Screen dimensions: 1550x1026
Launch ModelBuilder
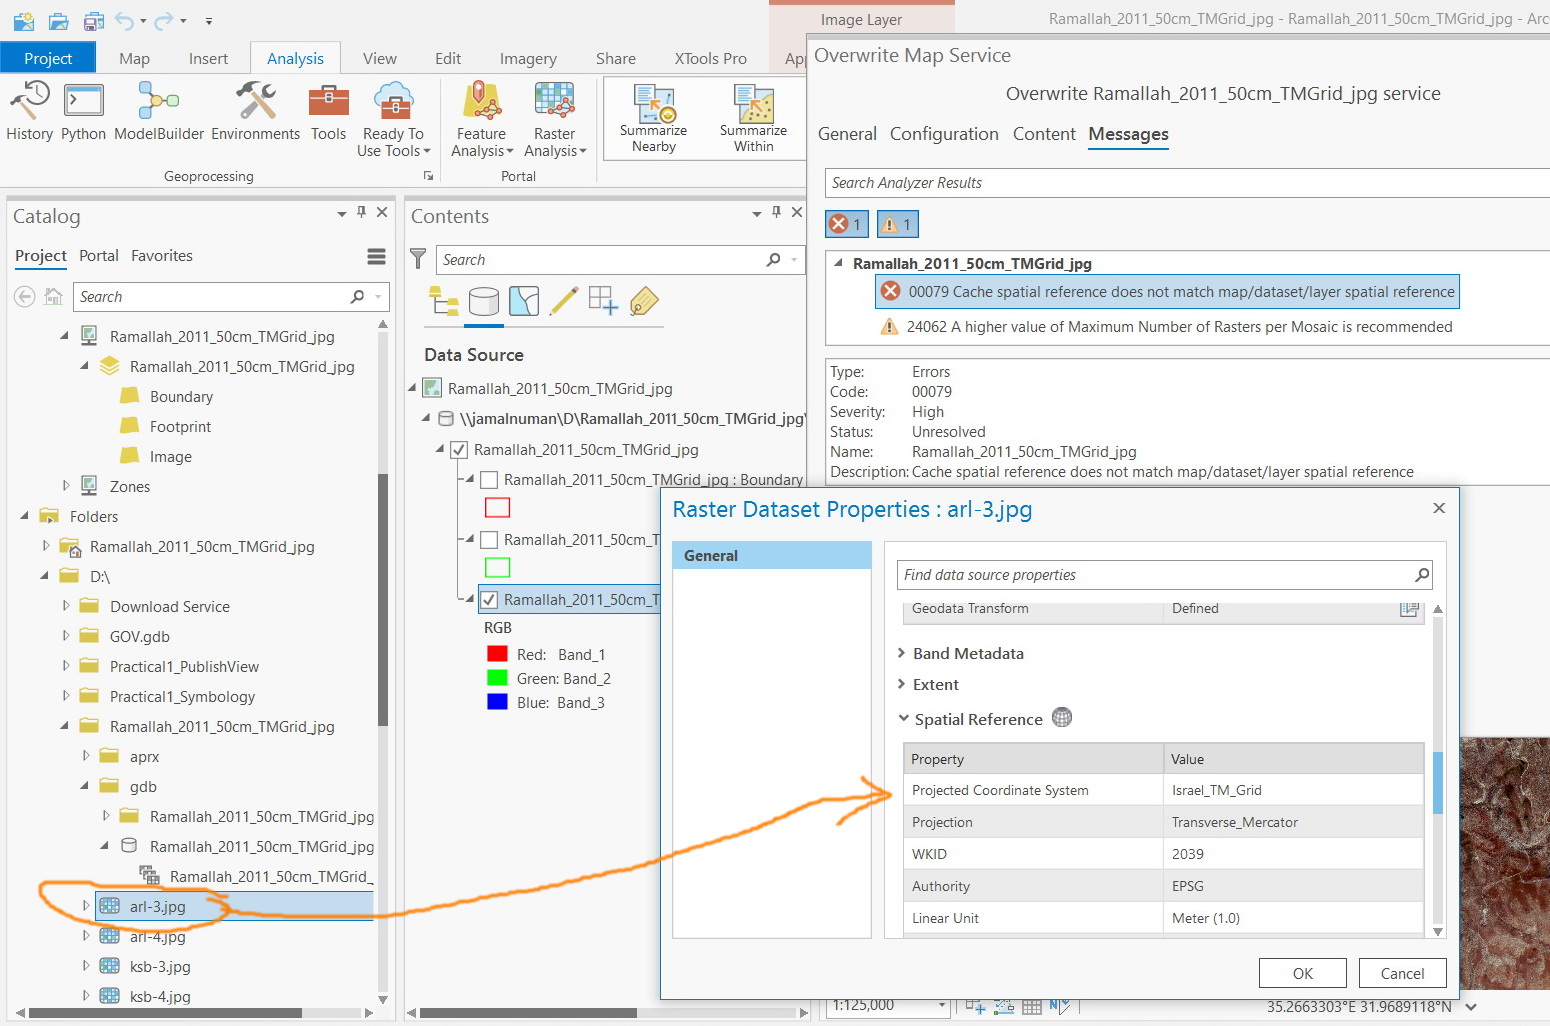(159, 112)
